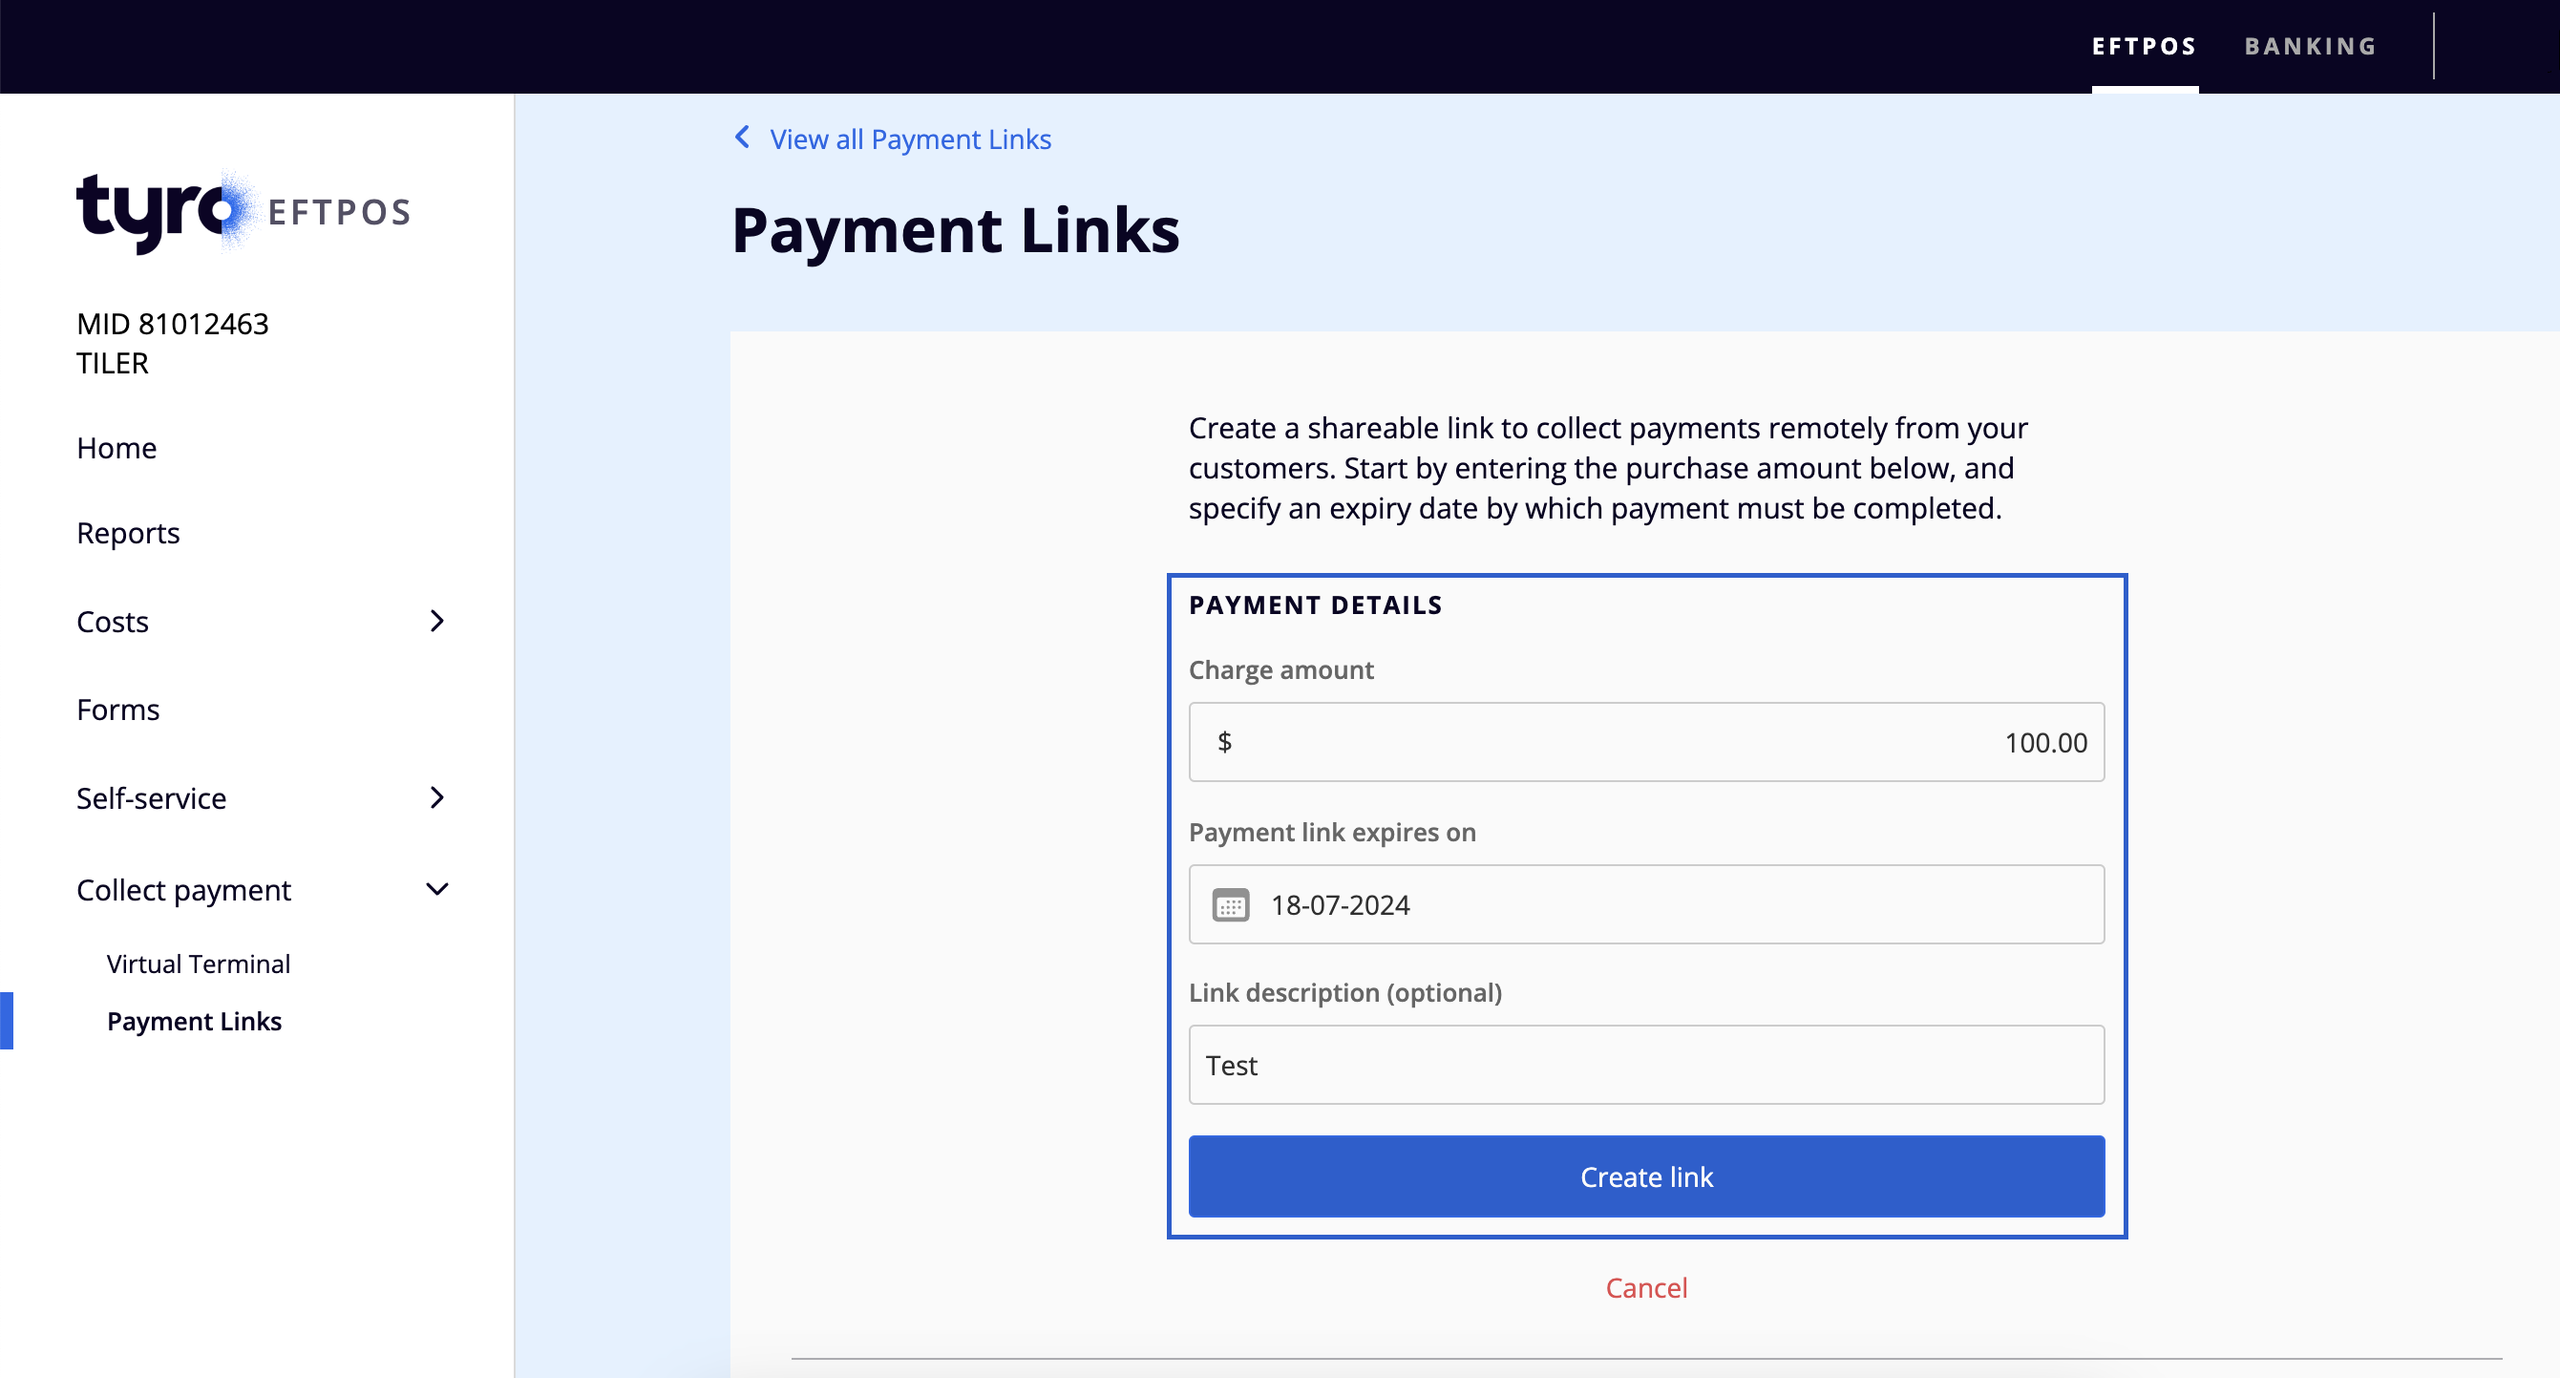This screenshot has width=2560, height=1378.
Task: Open Home in the sidebar
Action: click(x=116, y=448)
